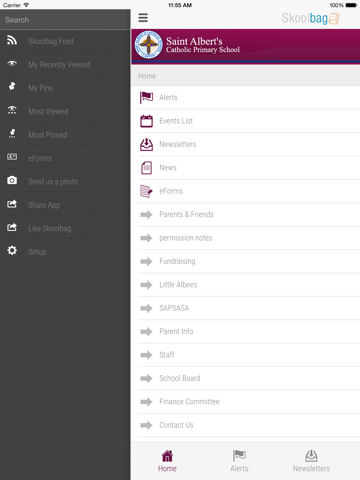Open the School Board entry text
The height and width of the screenshot is (480, 360).
click(x=180, y=378)
